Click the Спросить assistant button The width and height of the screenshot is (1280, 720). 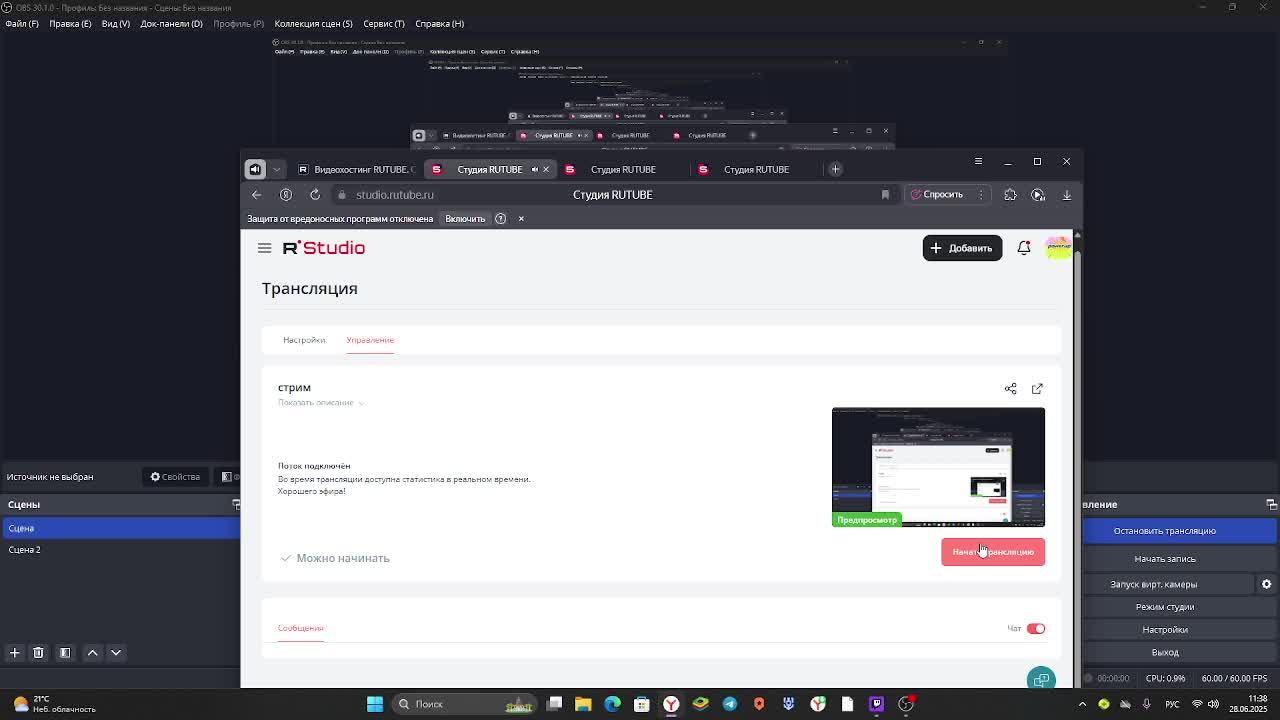tap(936, 195)
